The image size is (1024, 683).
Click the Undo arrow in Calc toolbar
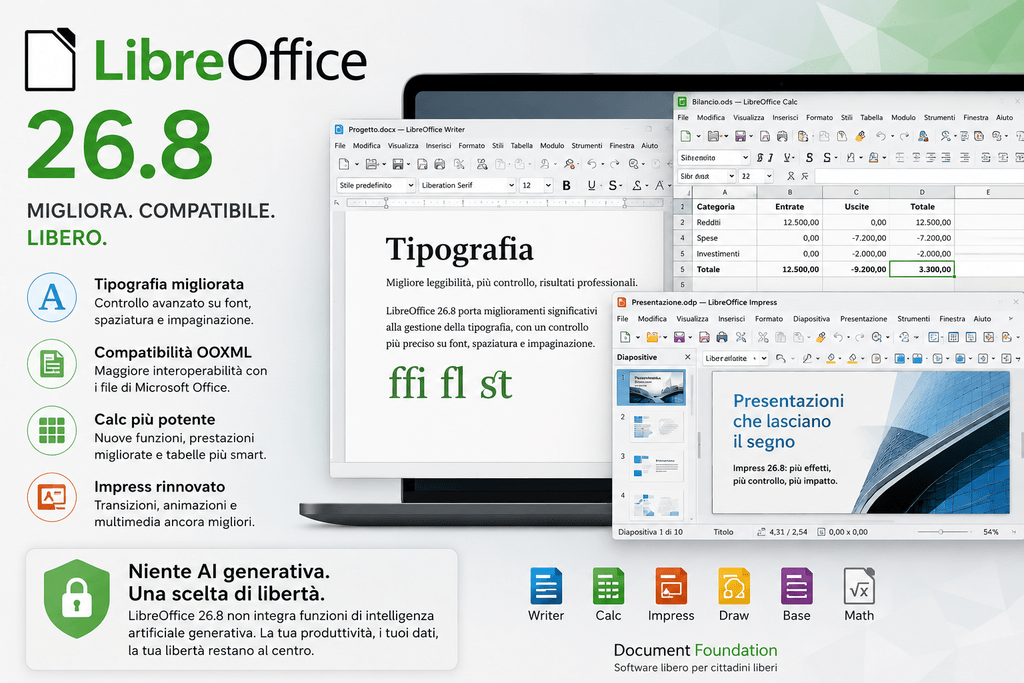coord(880,136)
